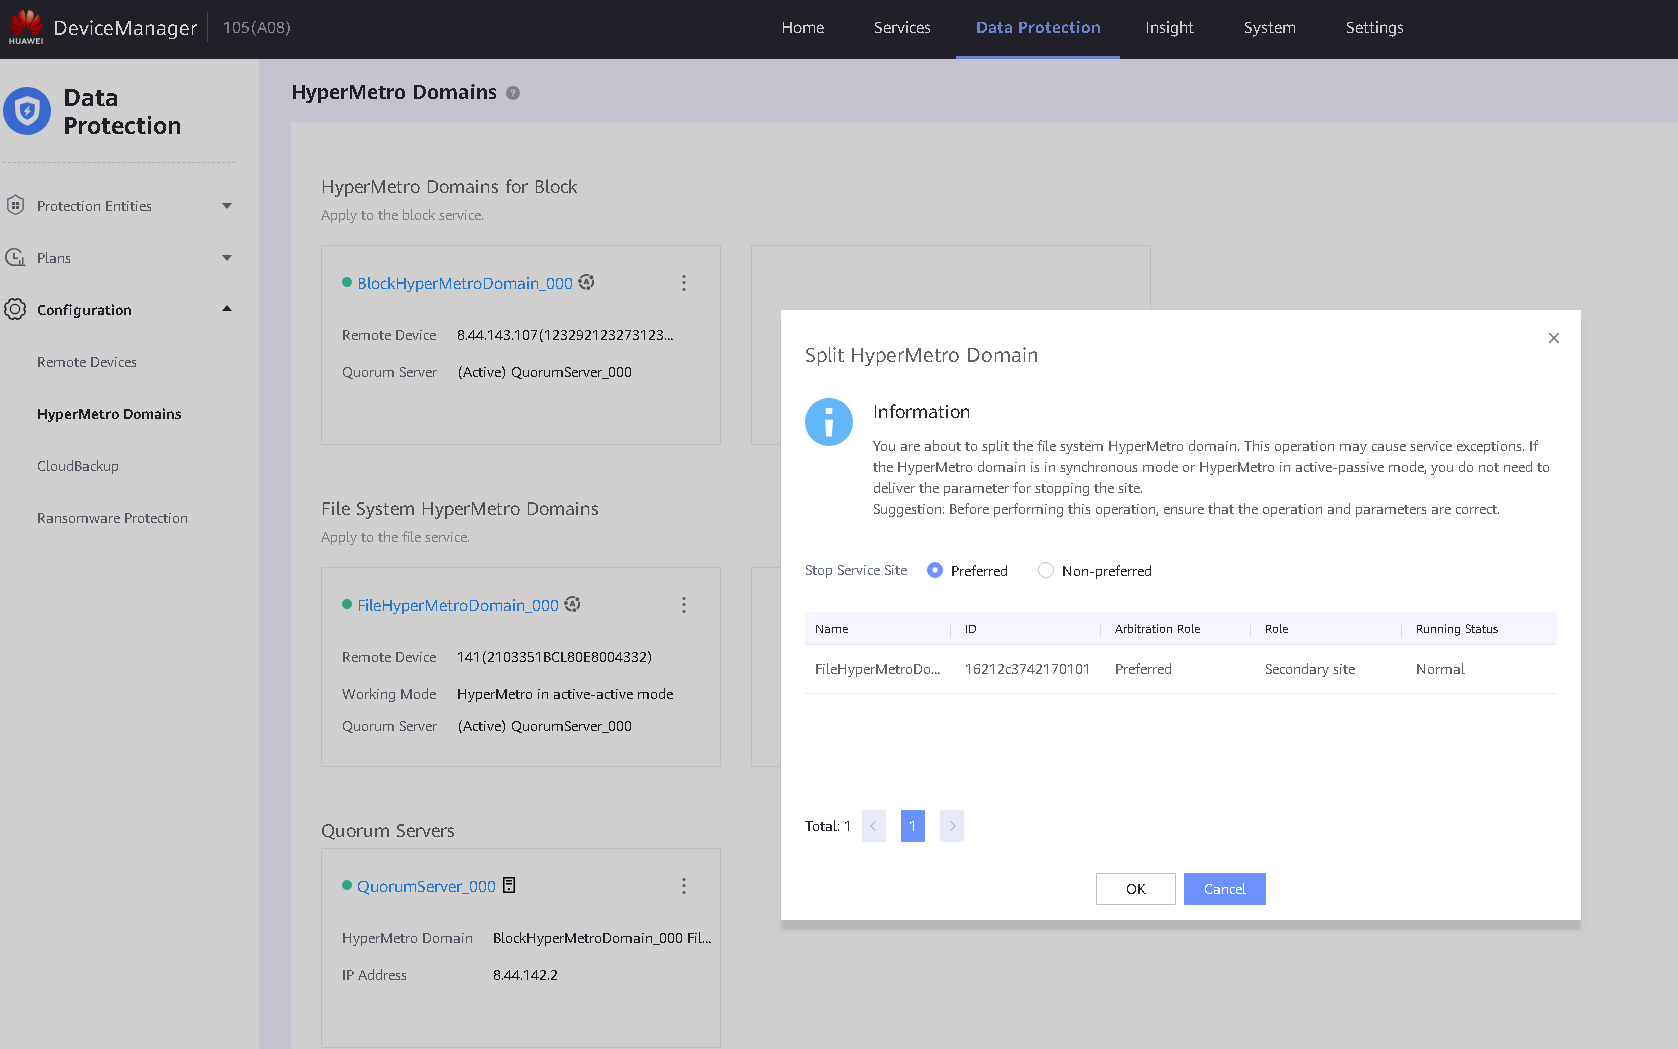
Task: Open Ransomware Protection in the sidebar
Action: tap(112, 518)
